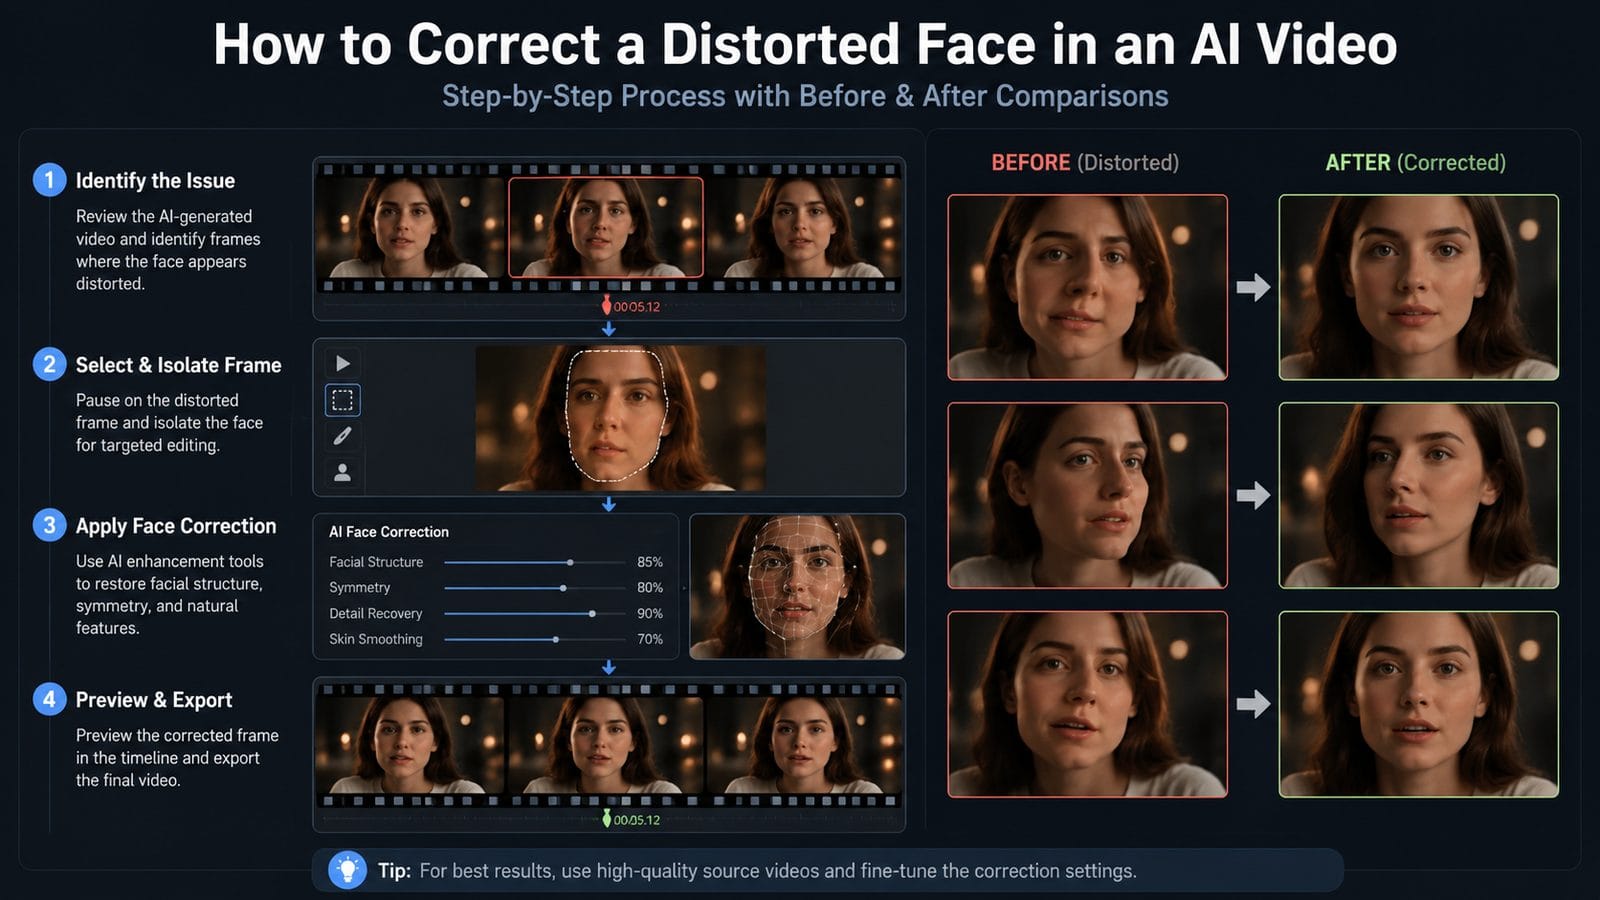
Task: Open the first BEFORE distorted image
Action: (x=1087, y=287)
